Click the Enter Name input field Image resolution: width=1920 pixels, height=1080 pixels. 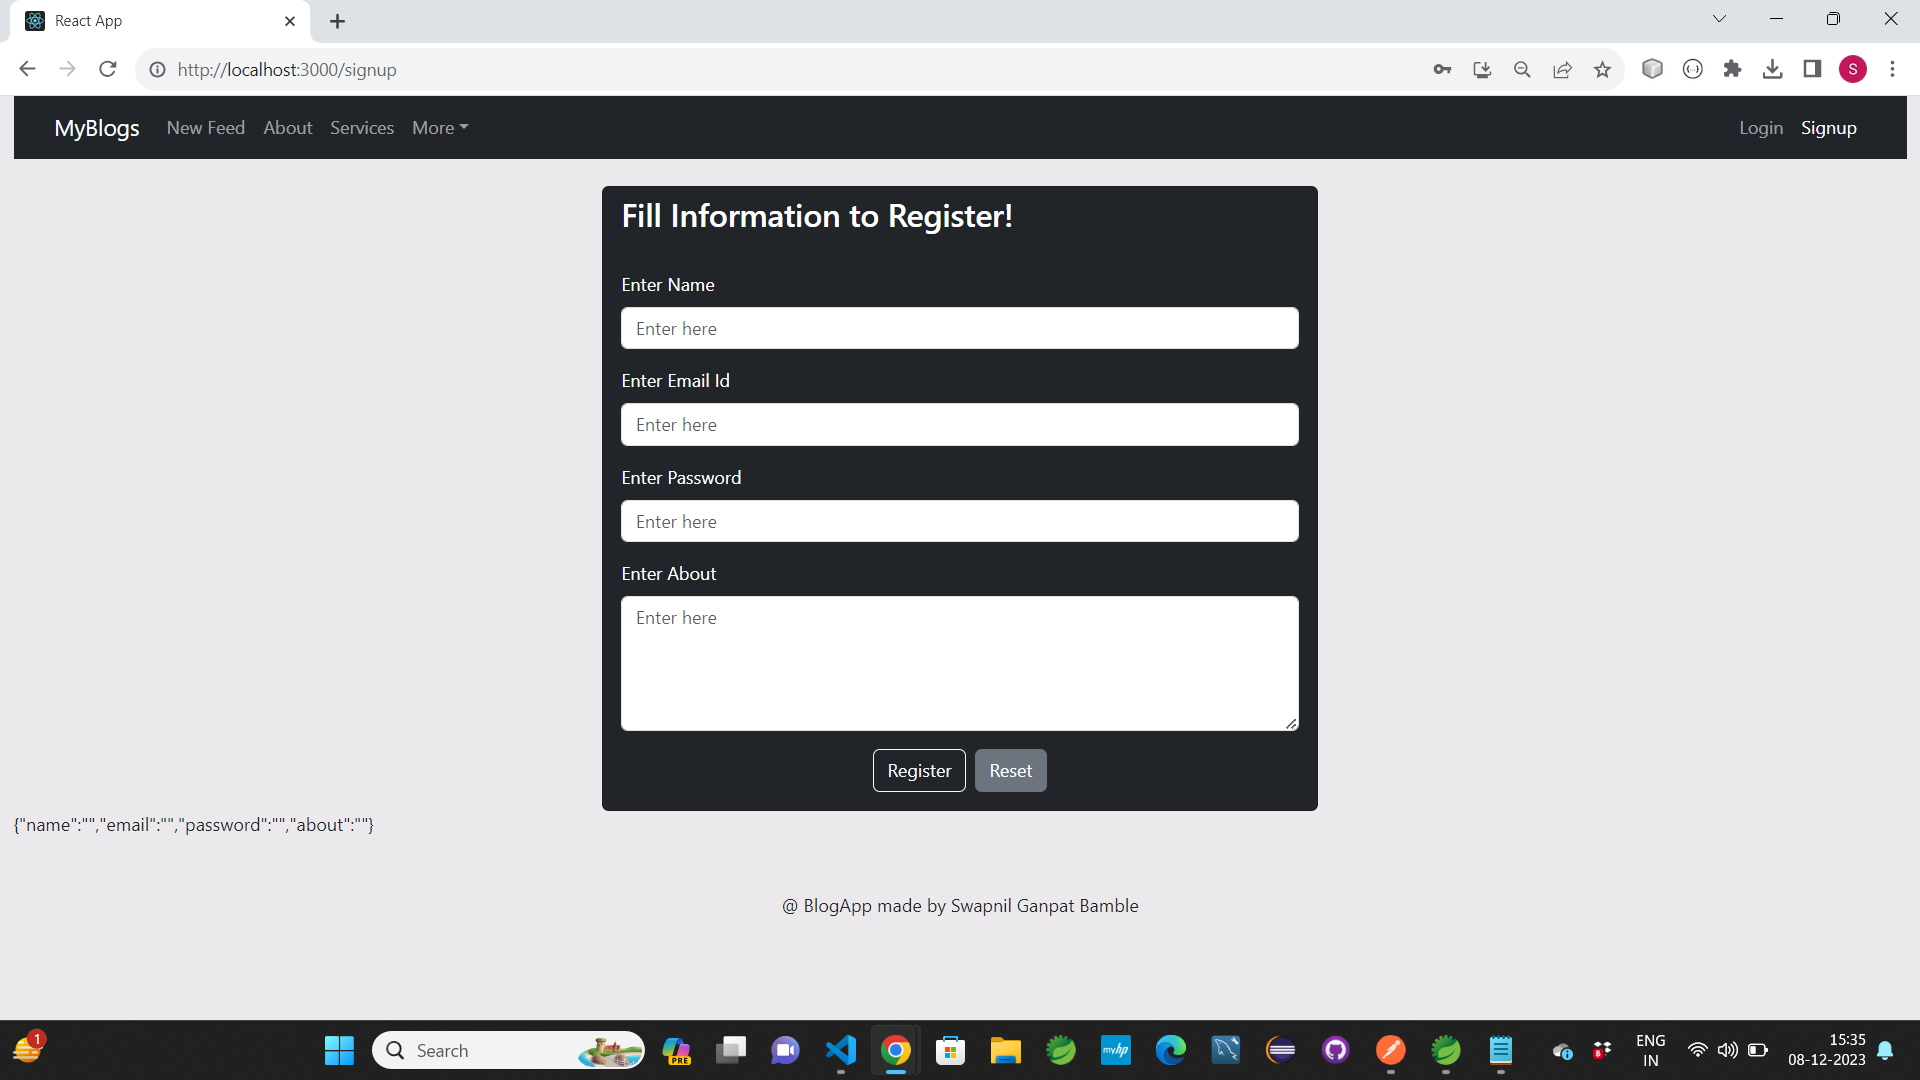click(960, 327)
